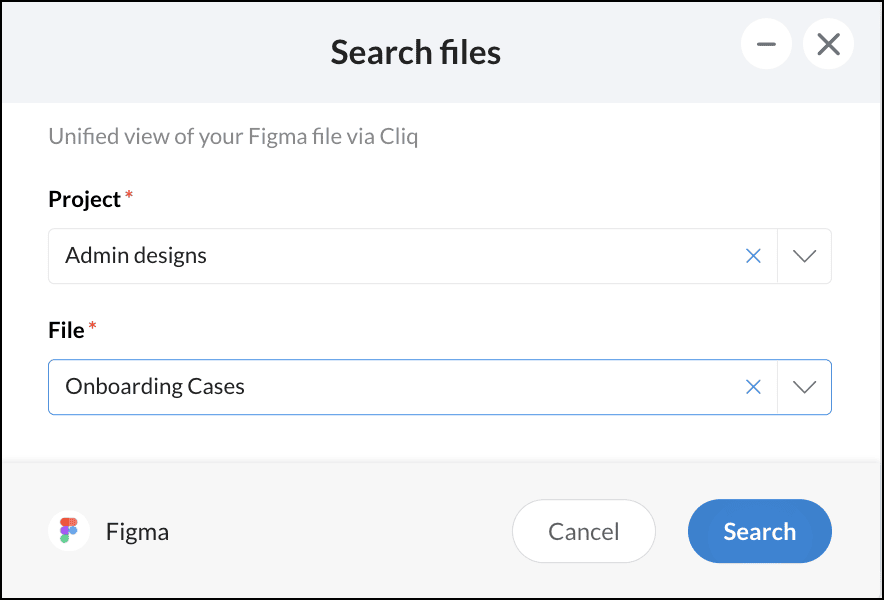Screen dimensions: 884x600
Task: Click the Cliq word in the description
Action: 398,136
